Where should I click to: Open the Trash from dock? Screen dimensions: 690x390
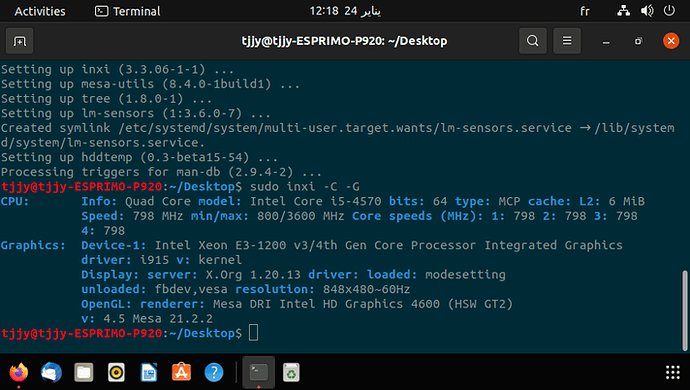(x=291, y=373)
